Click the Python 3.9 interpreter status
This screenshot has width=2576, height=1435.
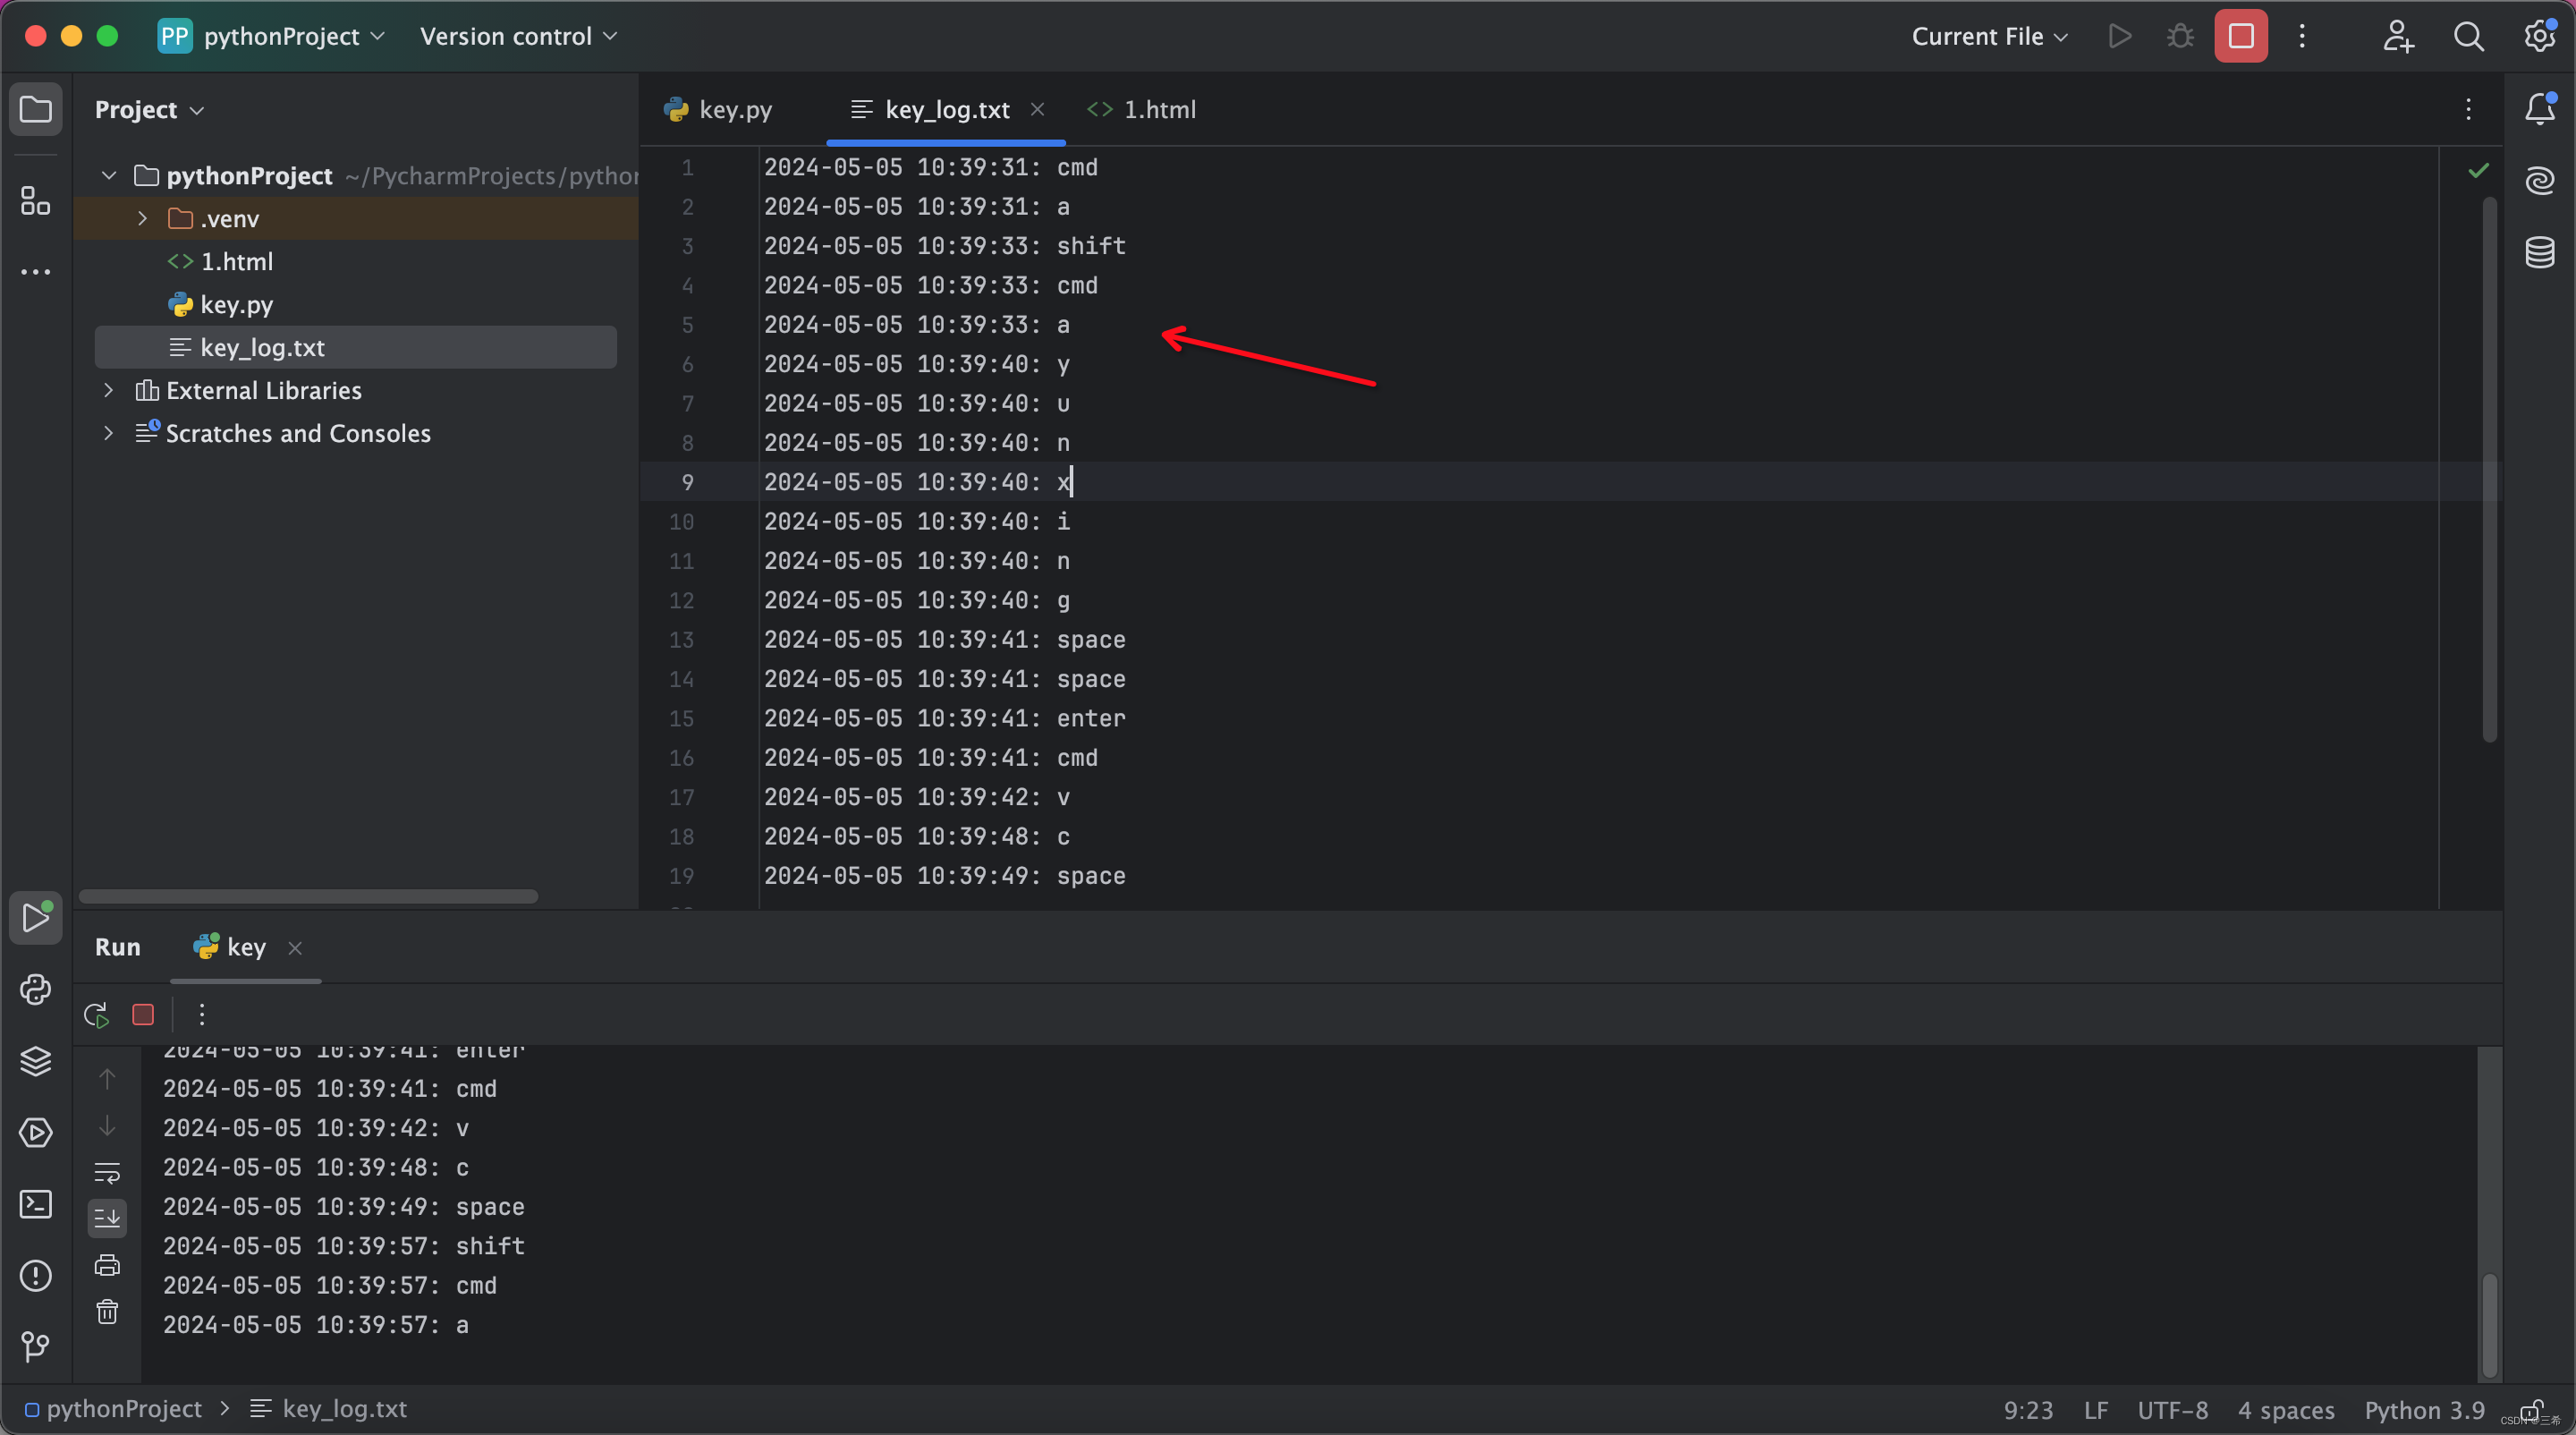pyautogui.click(x=2424, y=1410)
